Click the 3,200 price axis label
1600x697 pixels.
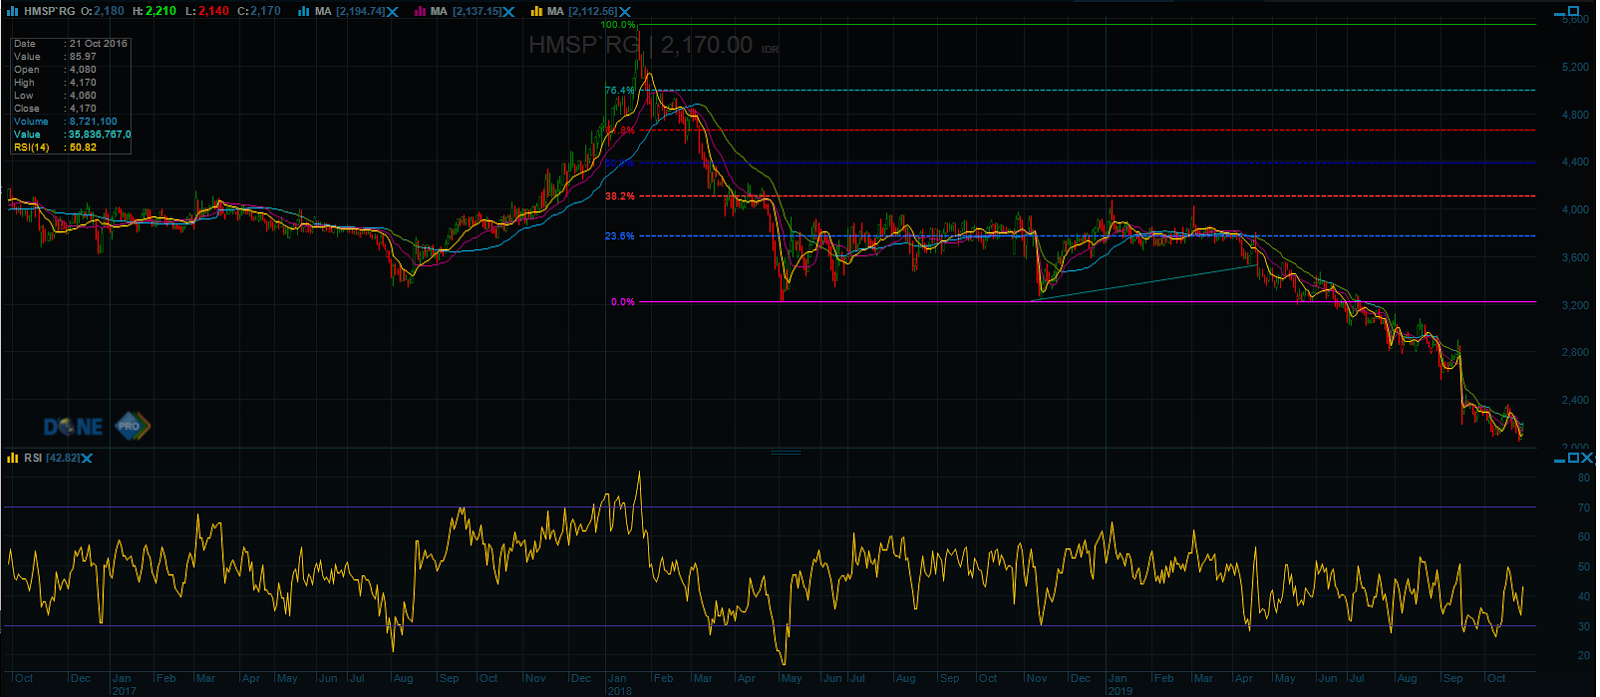point(1575,306)
